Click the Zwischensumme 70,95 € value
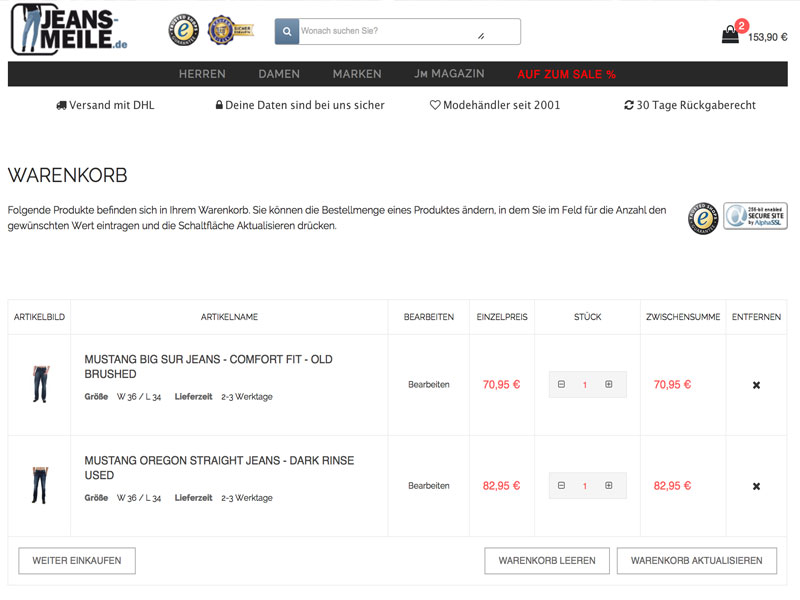The height and width of the screenshot is (600, 800). pos(672,385)
